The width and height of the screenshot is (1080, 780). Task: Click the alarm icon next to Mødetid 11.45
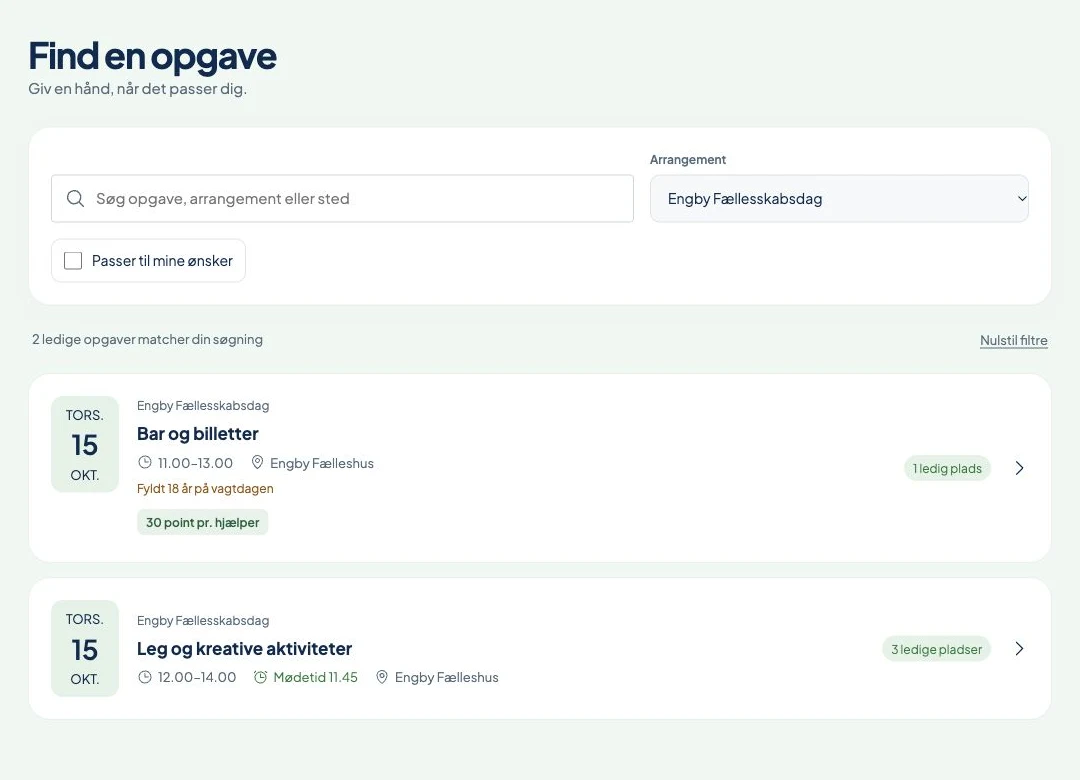260,677
